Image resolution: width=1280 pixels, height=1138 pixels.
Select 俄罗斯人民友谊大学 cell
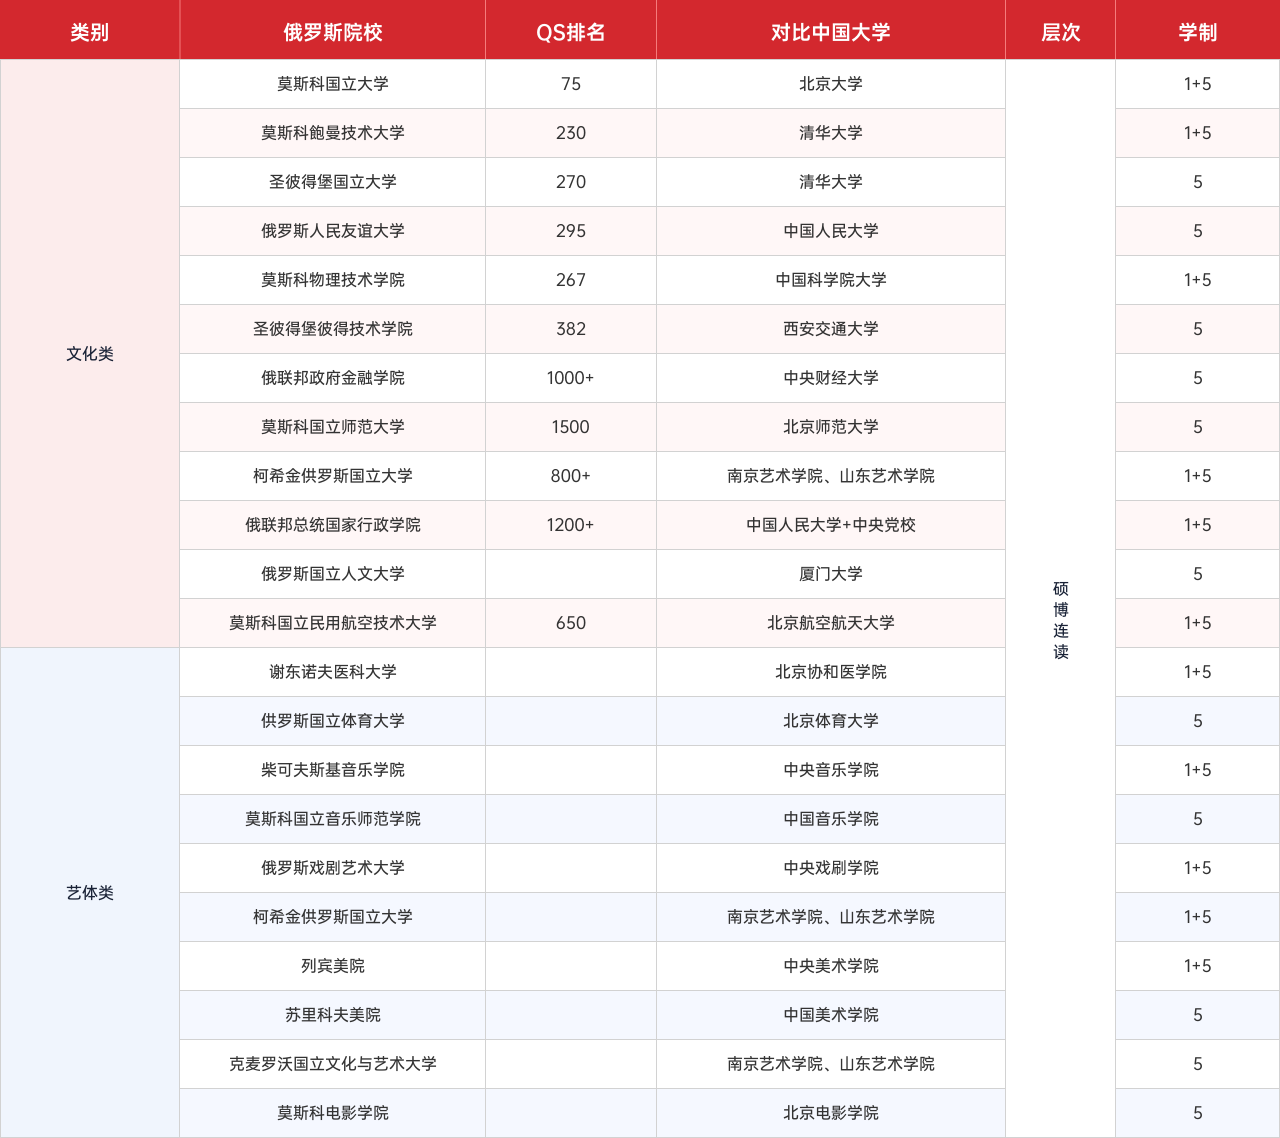pyautogui.click(x=333, y=231)
